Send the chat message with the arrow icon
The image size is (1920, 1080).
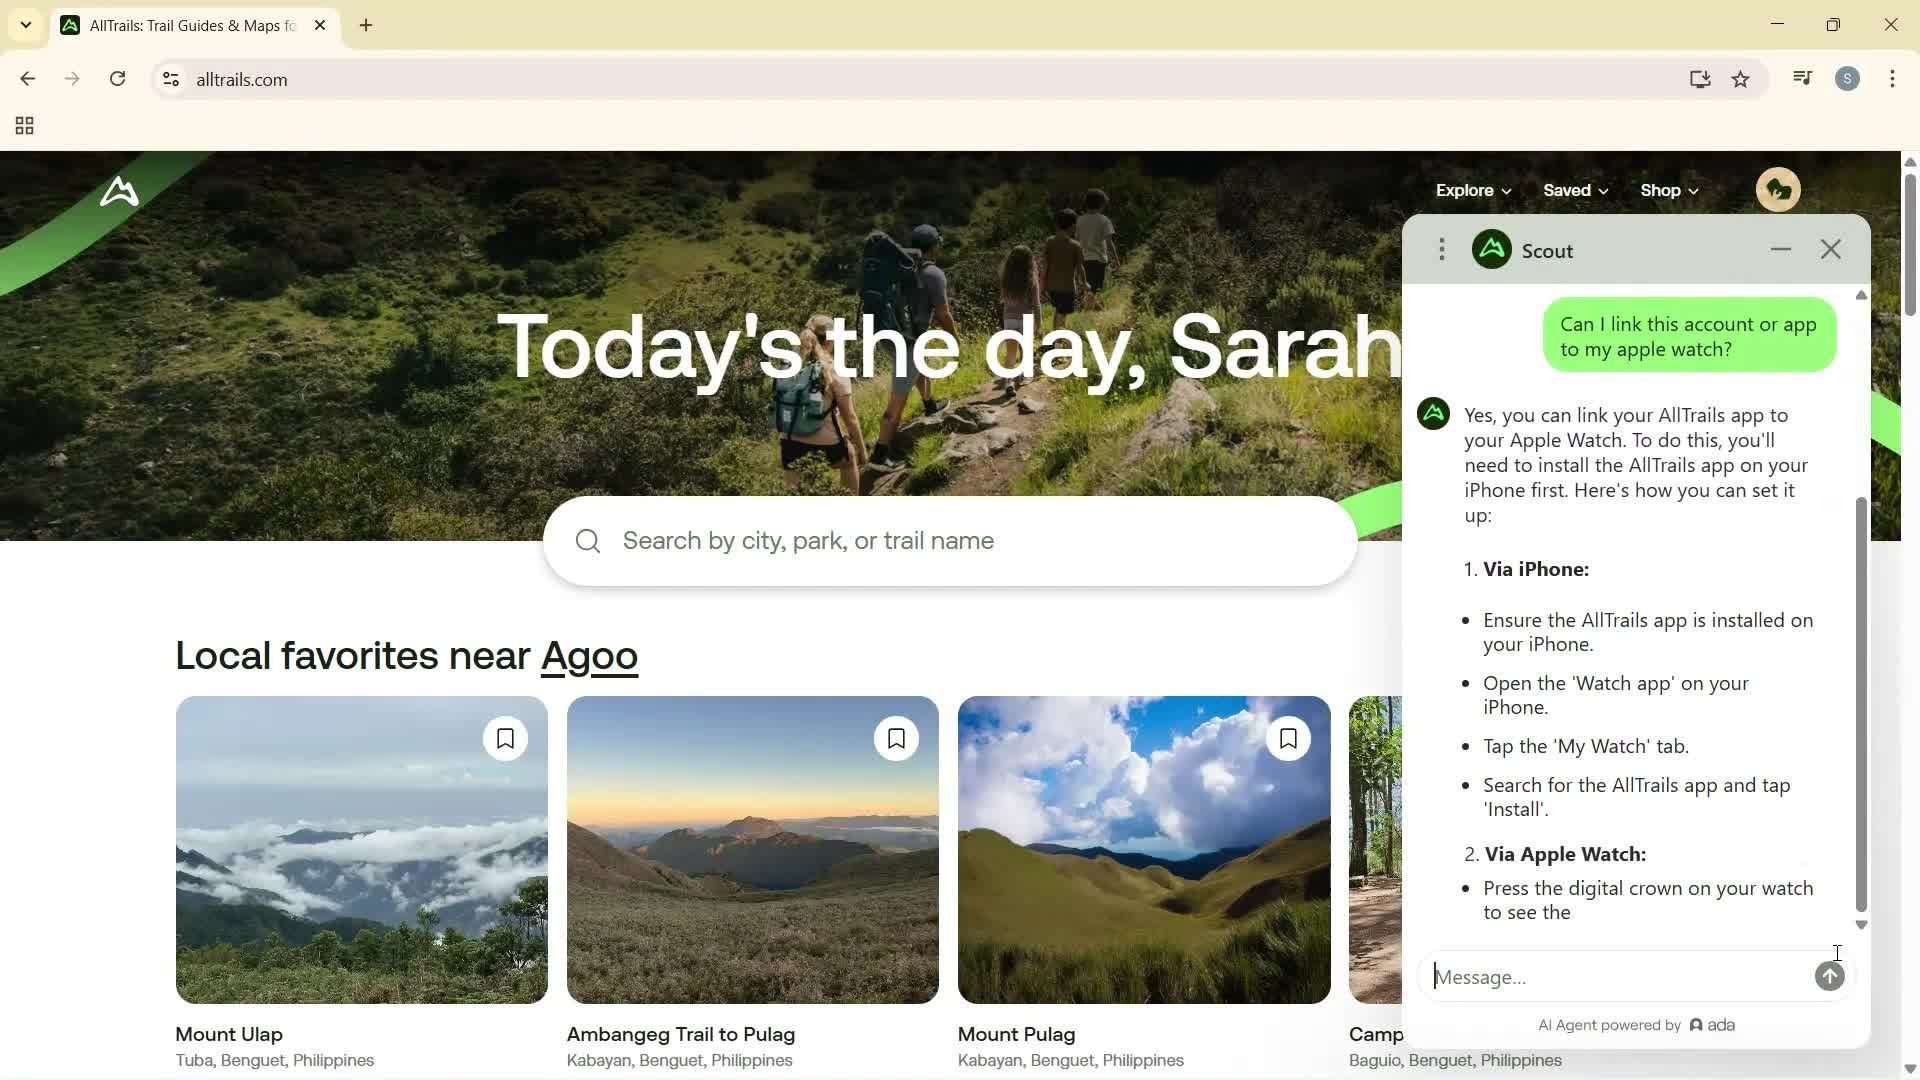[1829, 977]
